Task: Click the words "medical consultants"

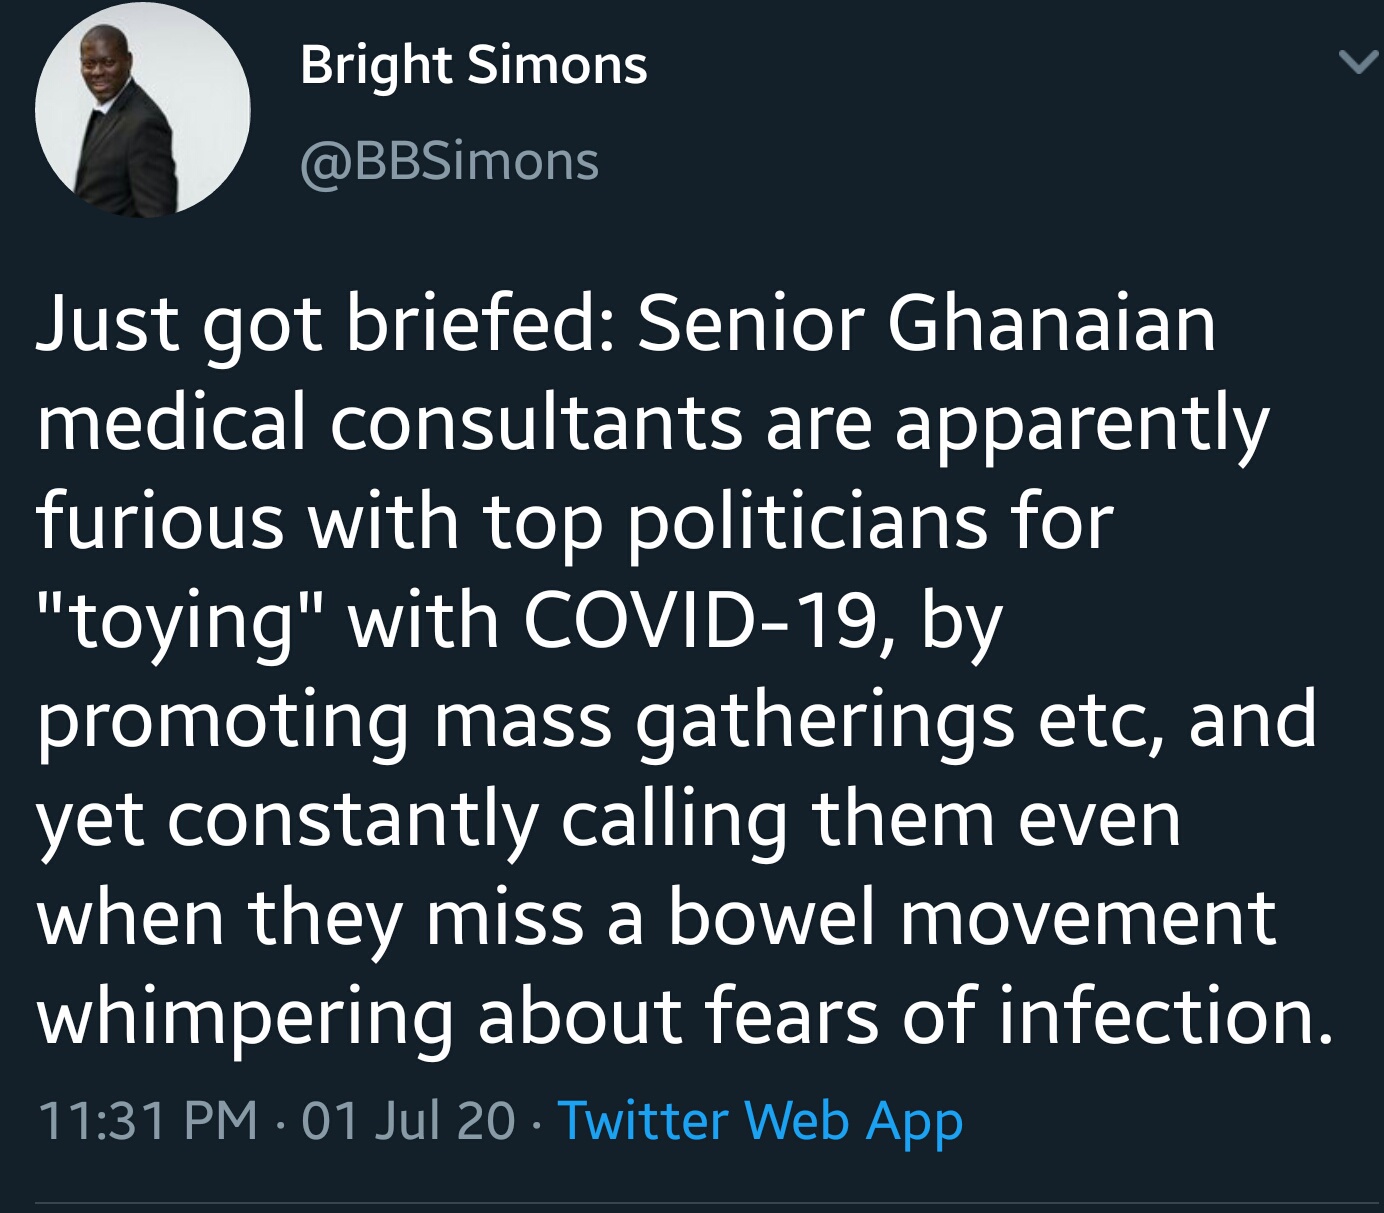Action: pos(390,423)
